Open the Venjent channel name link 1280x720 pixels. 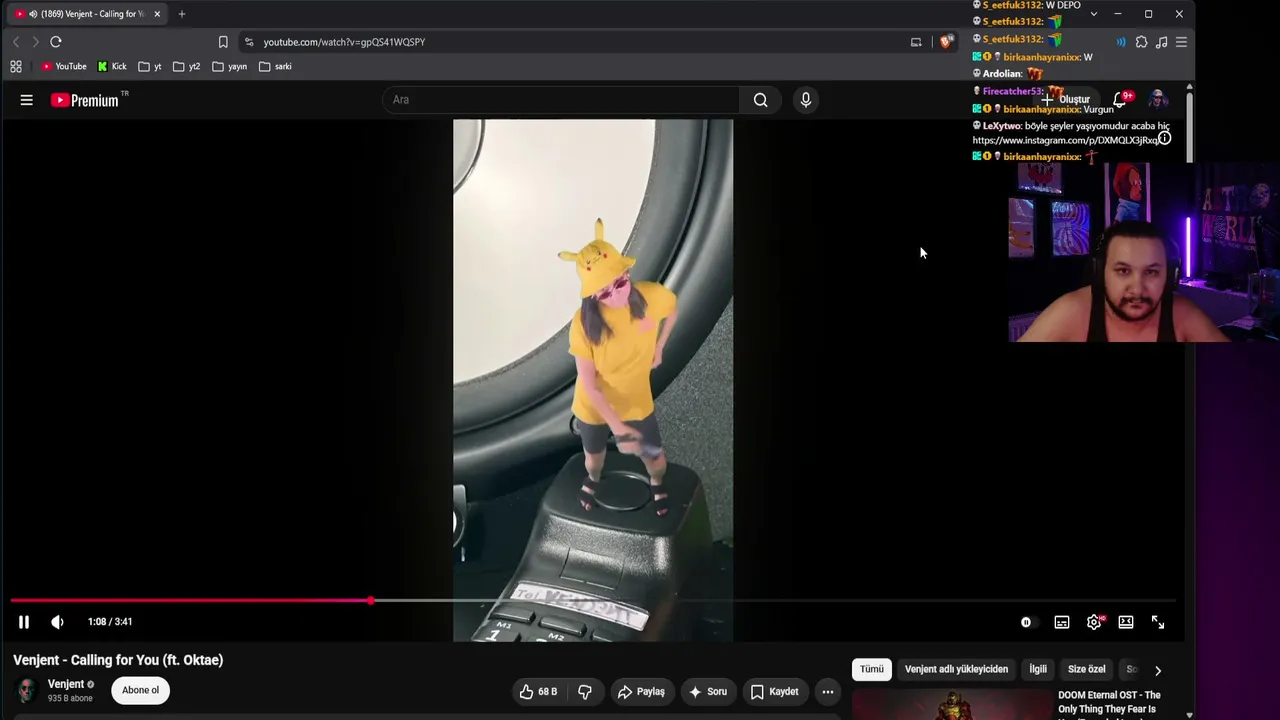click(65, 684)
